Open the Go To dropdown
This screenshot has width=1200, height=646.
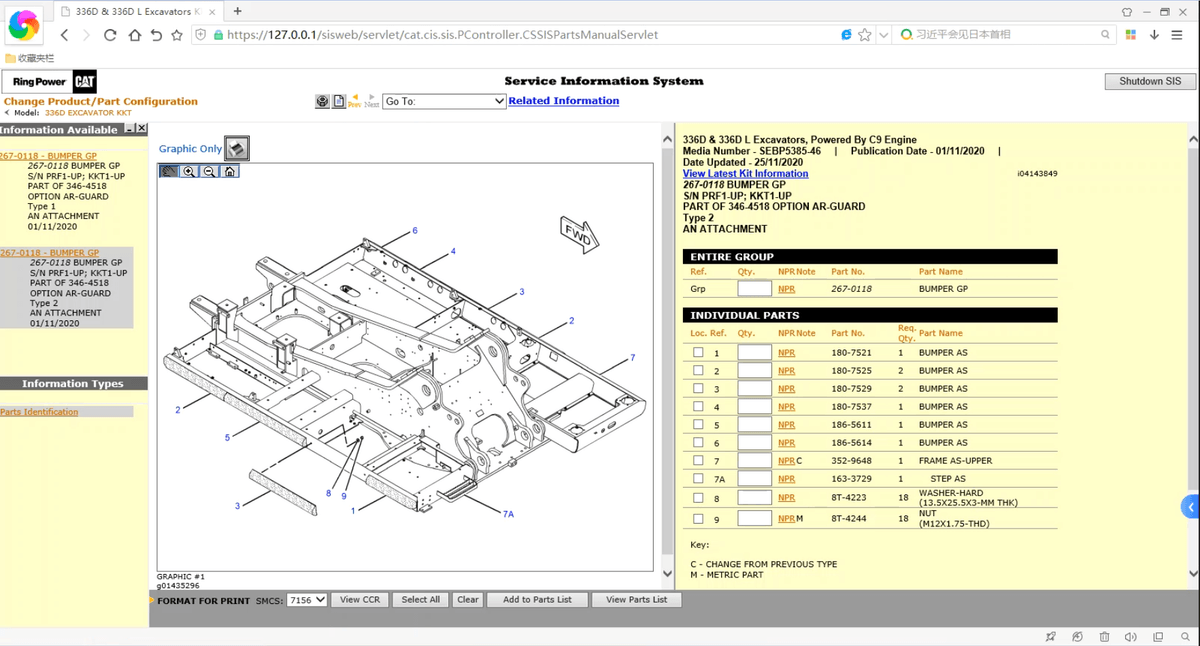(444, 101)
